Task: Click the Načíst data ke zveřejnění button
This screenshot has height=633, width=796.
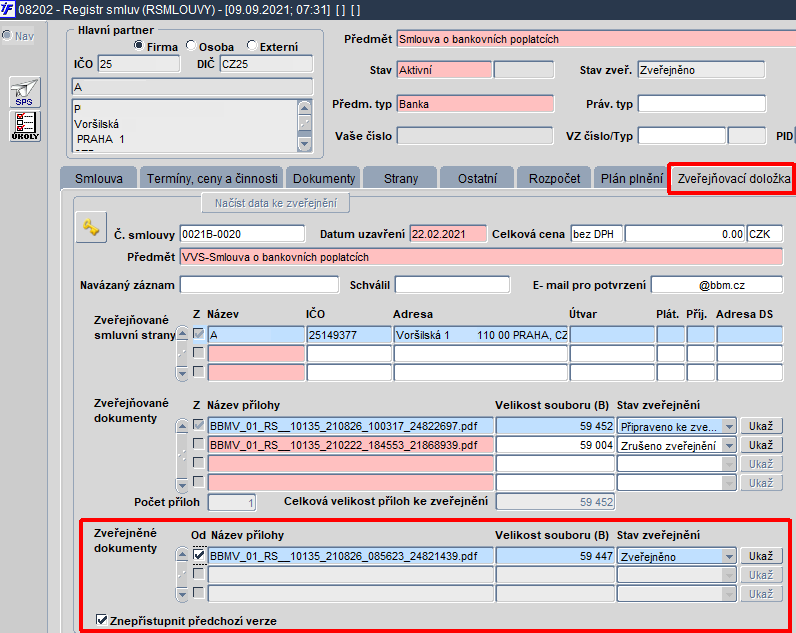Action: coord(276,203)
